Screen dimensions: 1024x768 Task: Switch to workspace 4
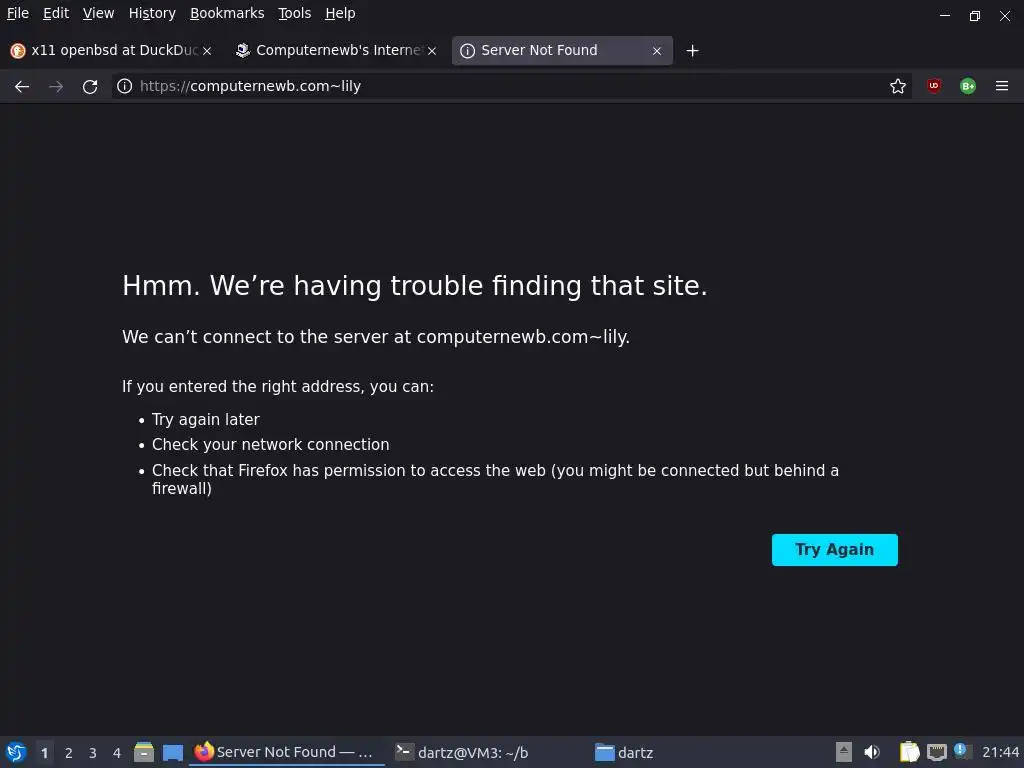[x=117, y=753]
